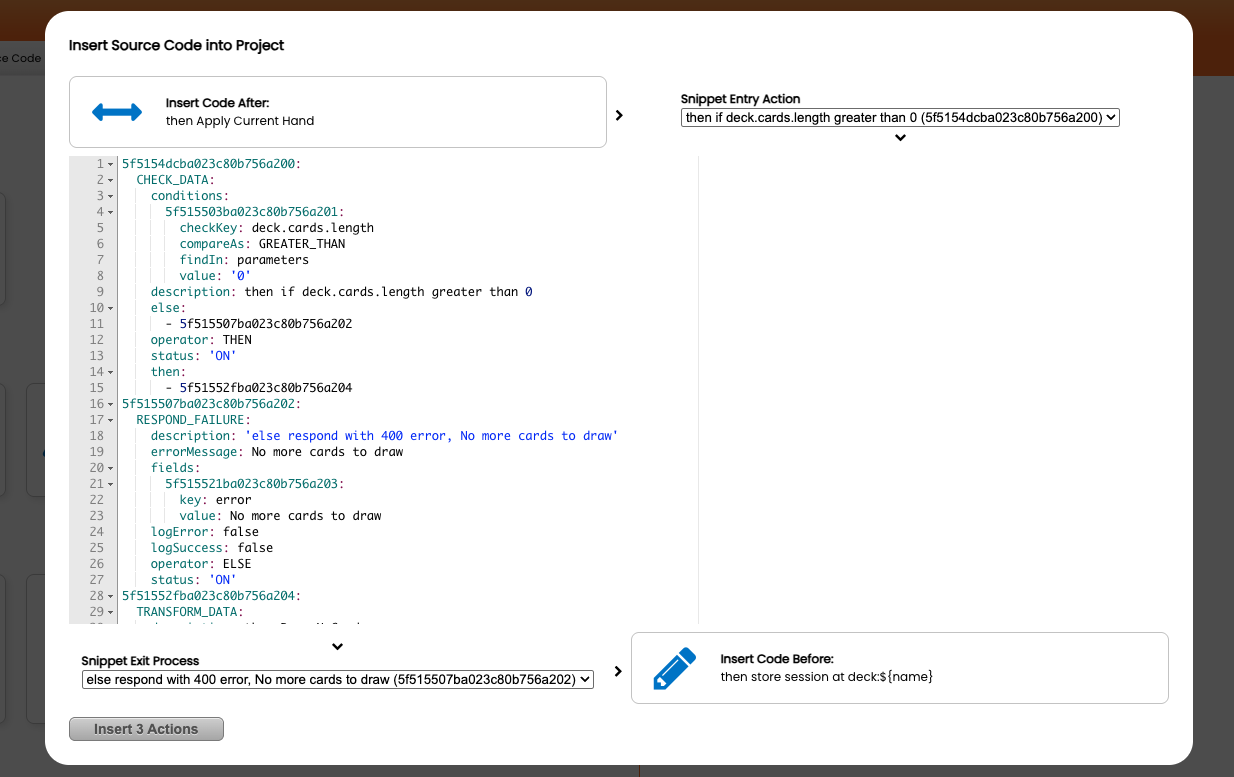1234x777 pixels.
Task: Click the line number 19 in editor gutter
Action: tap(97, 452)
